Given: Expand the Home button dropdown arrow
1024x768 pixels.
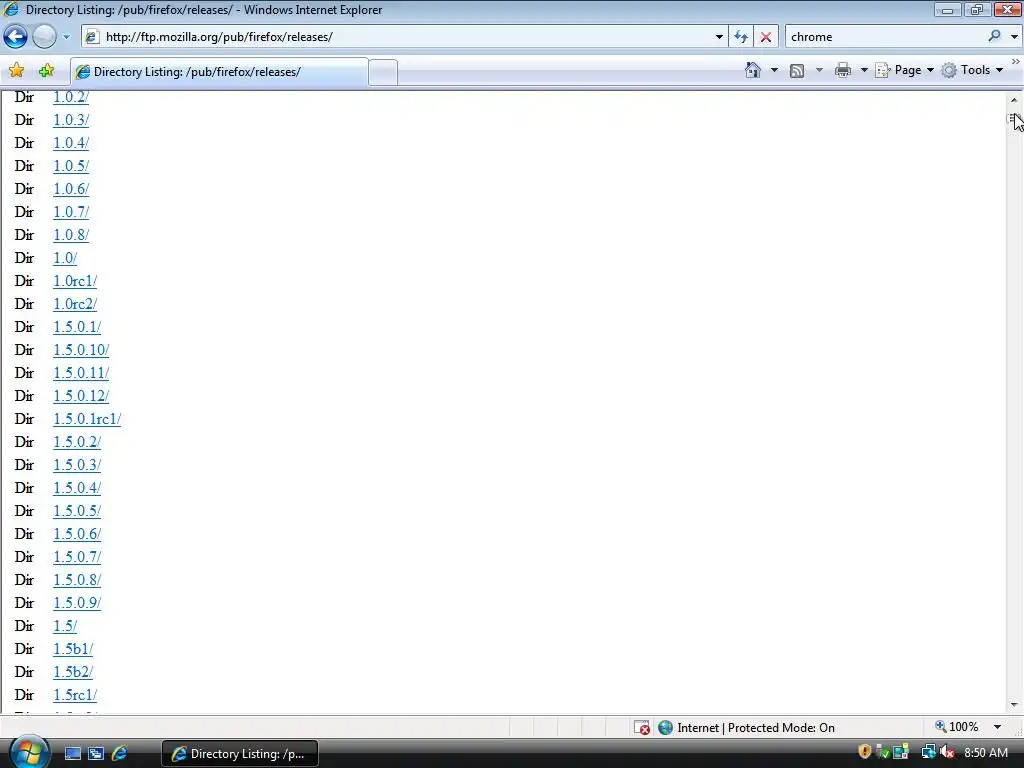Looking at the screenshot, I should click(774, 71).
